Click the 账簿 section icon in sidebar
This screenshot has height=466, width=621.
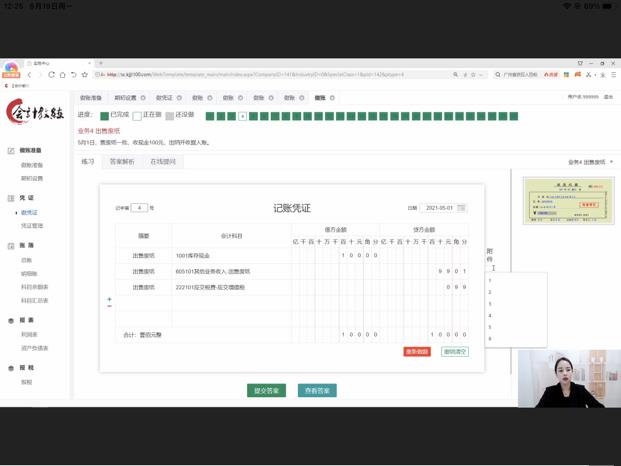tap(11, 246)
